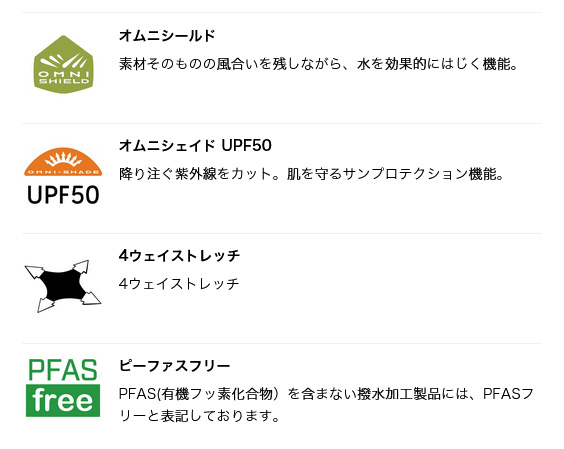Screen dimensions: 564x449
Task: Click the top-right arrow of stretch icon
Action: [82, 267]
